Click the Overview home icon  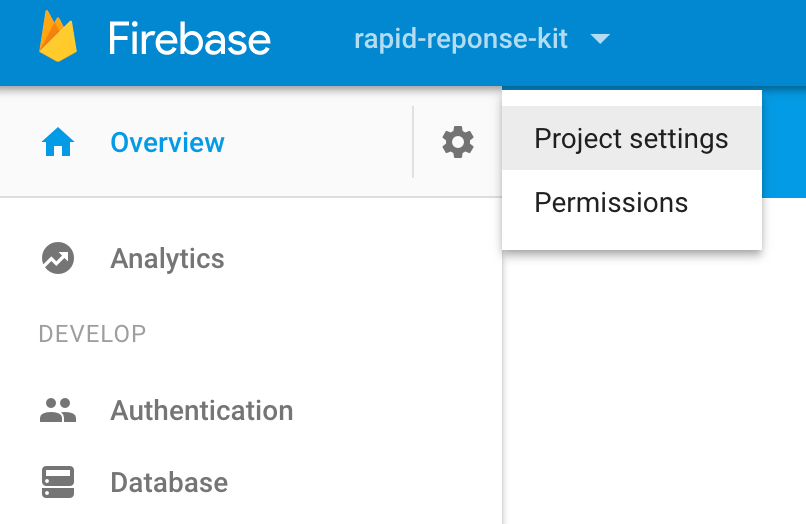[58, 143]
